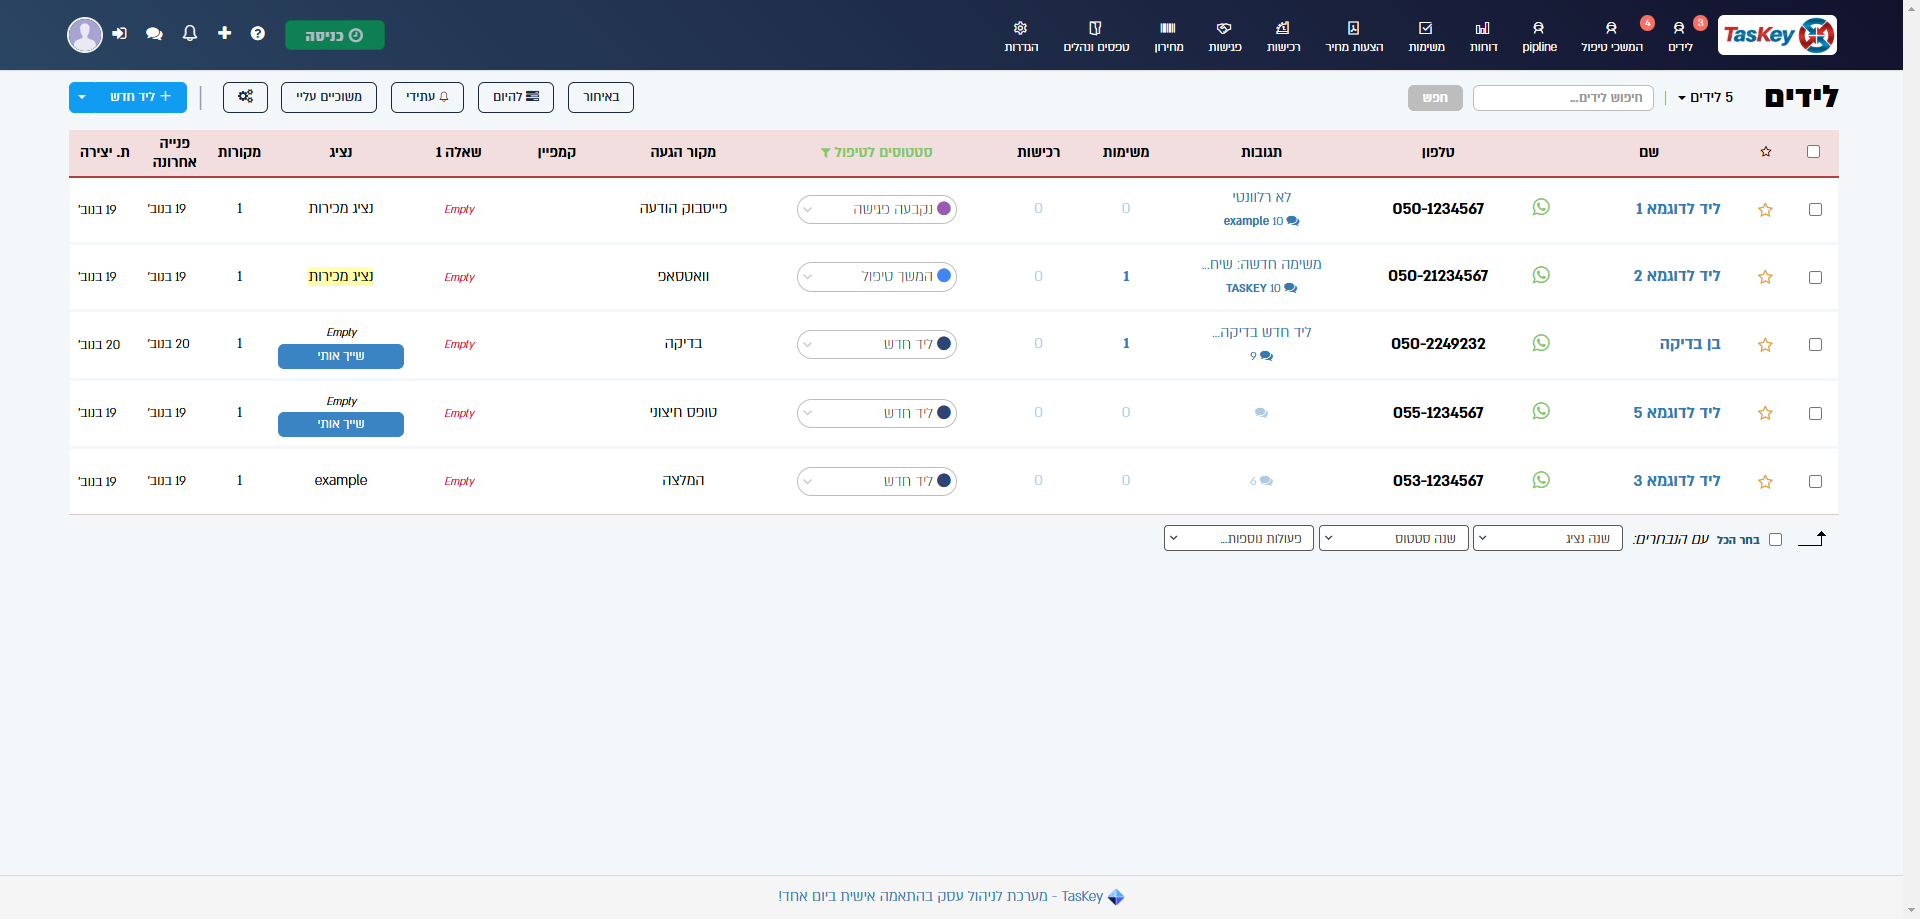The width and height of the screenshot is (1920, 919).
Task: Open table settings gears button
Action: click(245, 97)
